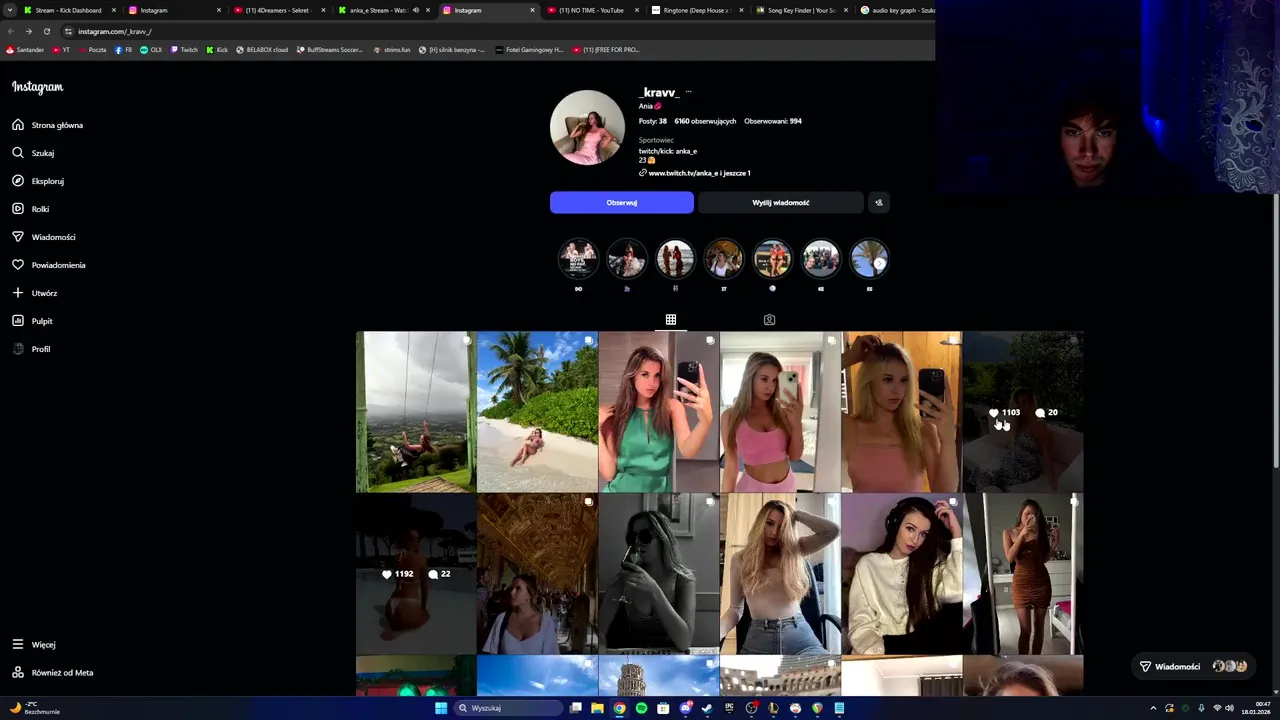This screenshot has width=1280, height=720.
Task: Open Pulpit dashboard in sidebar
Action: pyautogui.click(x=33, y=321)
